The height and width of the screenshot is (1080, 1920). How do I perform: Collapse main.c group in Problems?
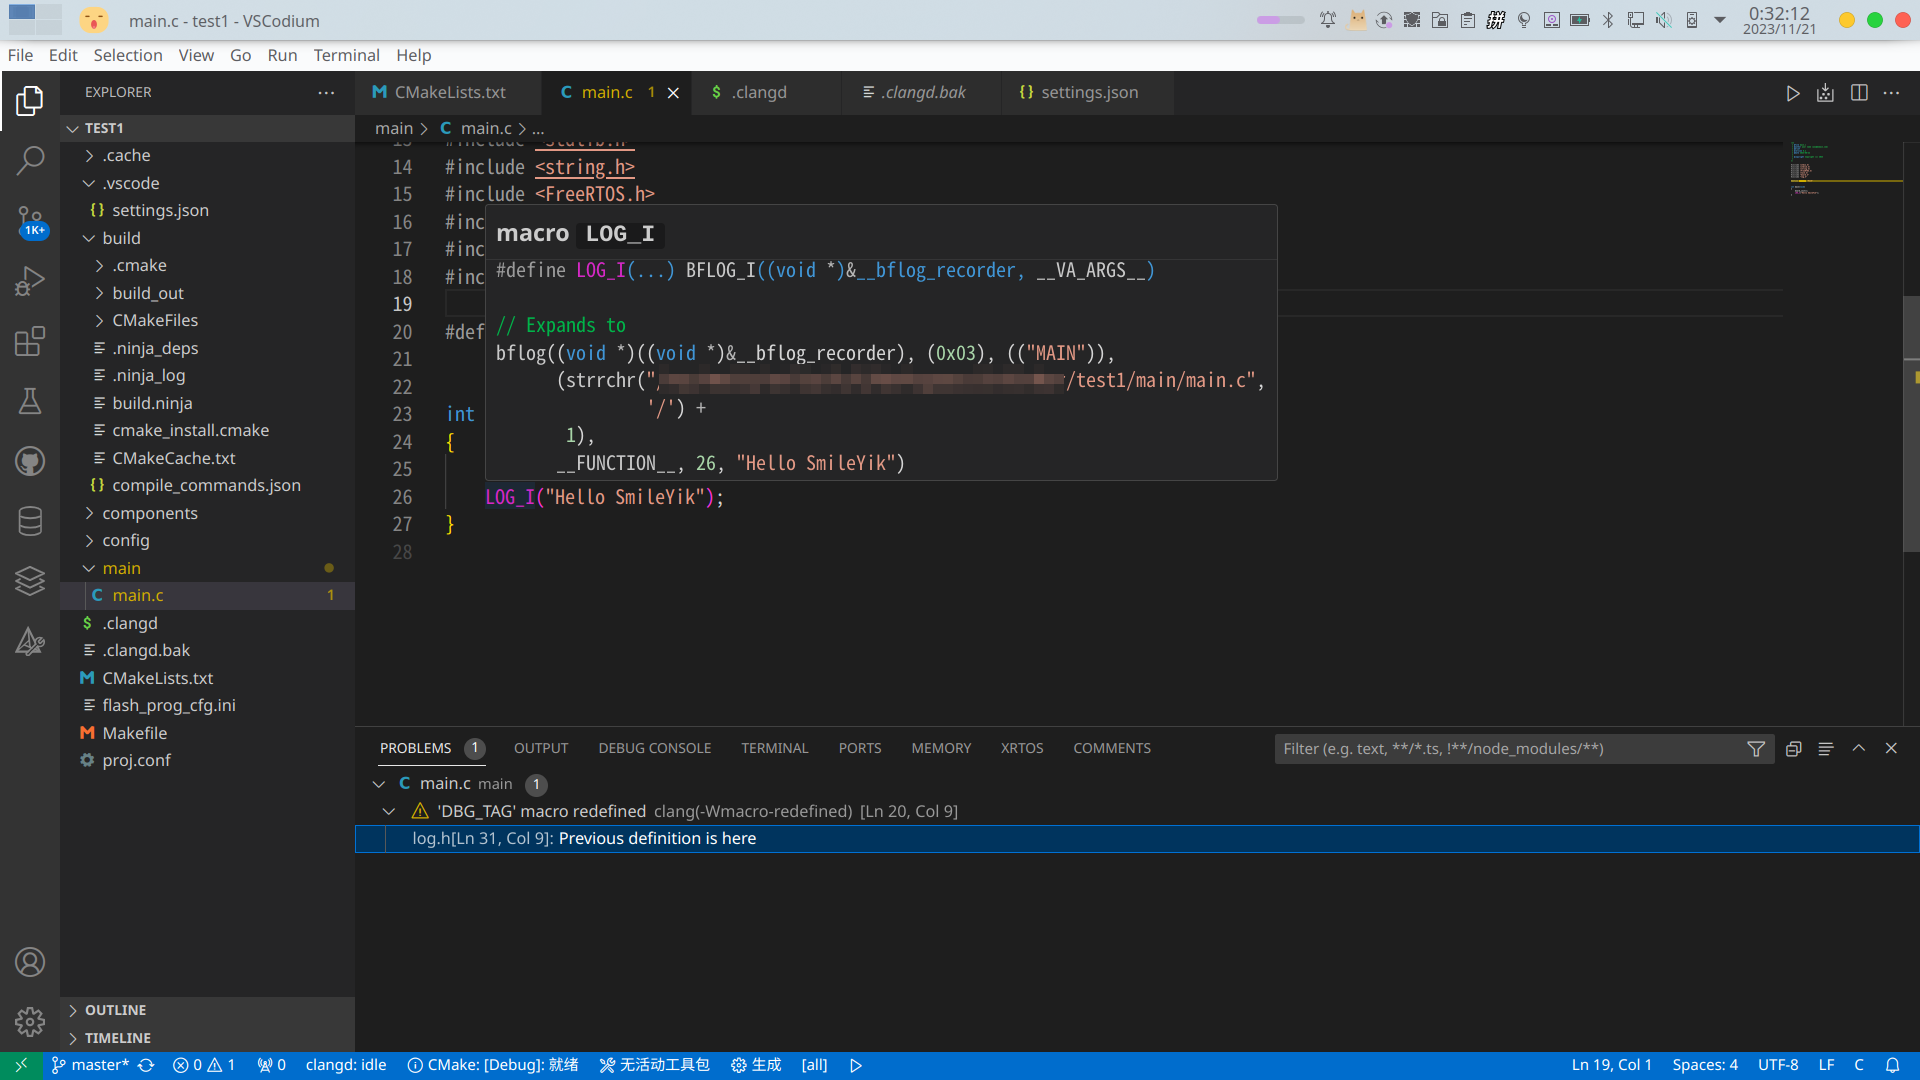pyautogui.click(x=379, y=785)
